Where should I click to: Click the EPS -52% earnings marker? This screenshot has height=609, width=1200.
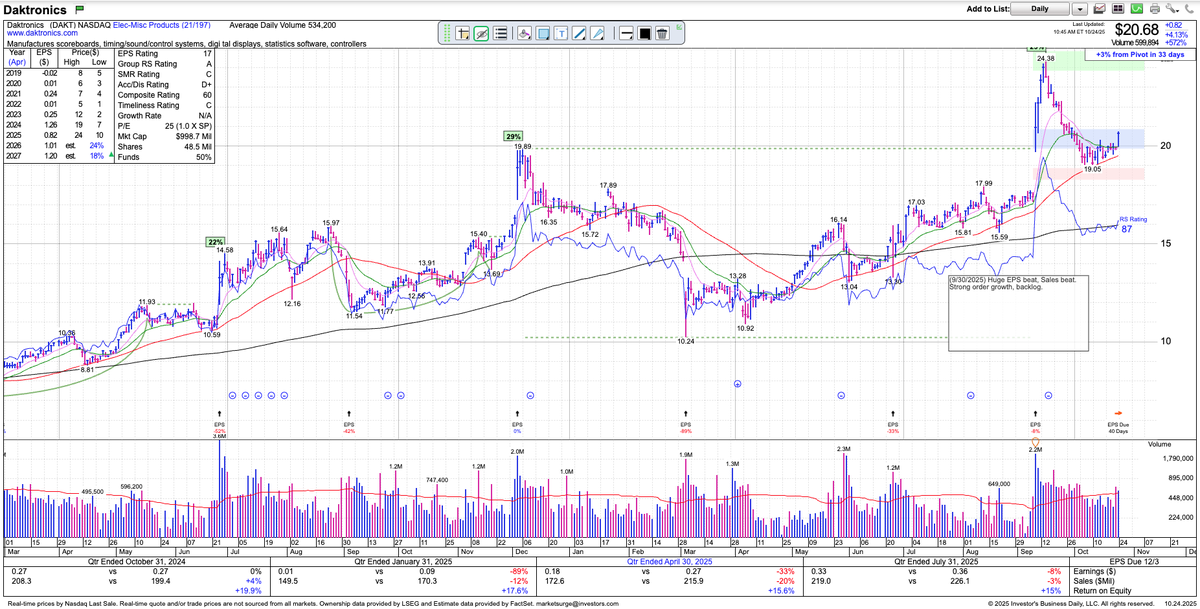(x=219, y=424)
